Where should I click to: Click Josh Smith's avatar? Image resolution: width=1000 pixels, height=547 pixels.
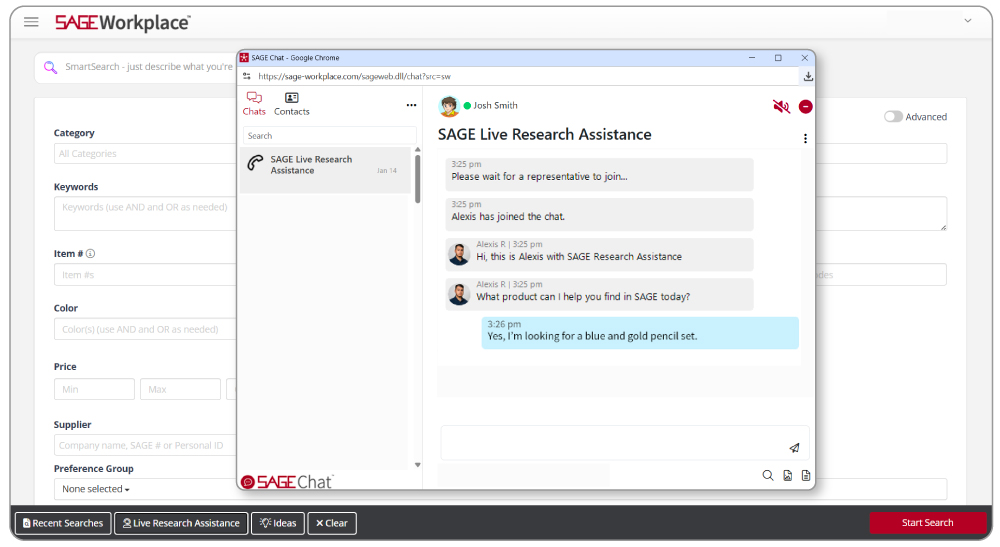click(x=449, y=106)
